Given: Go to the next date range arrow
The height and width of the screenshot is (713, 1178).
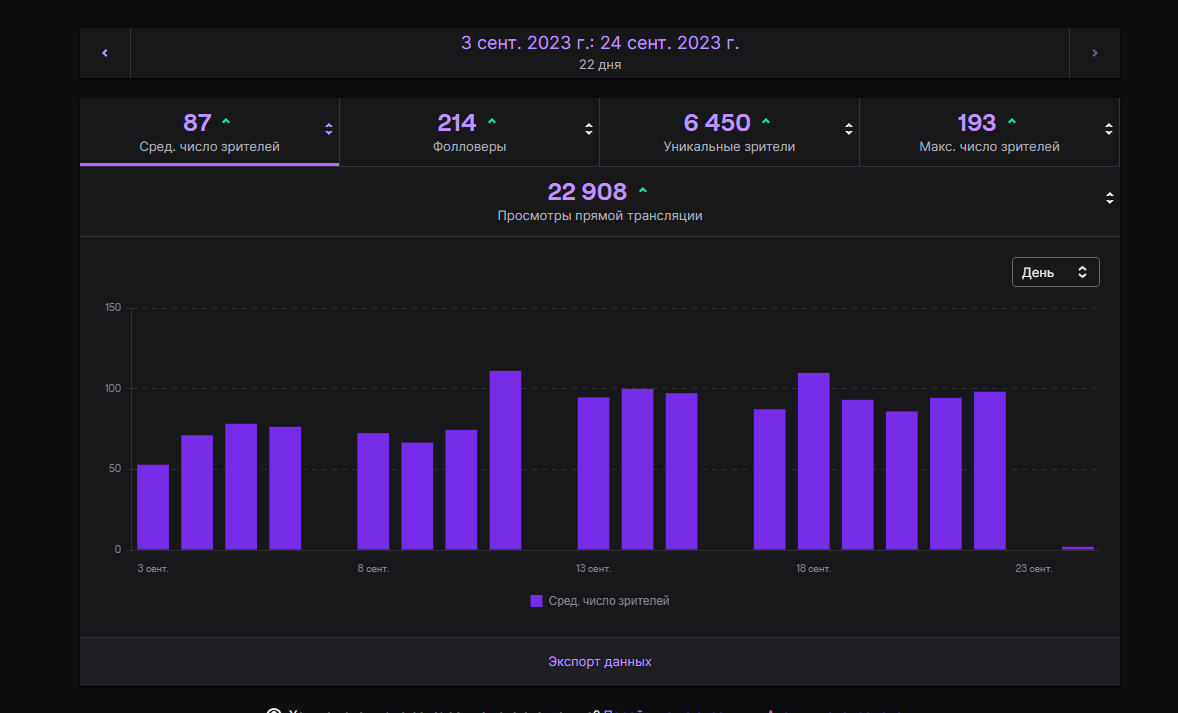Looking at the screenshot, I should 1095,53.
